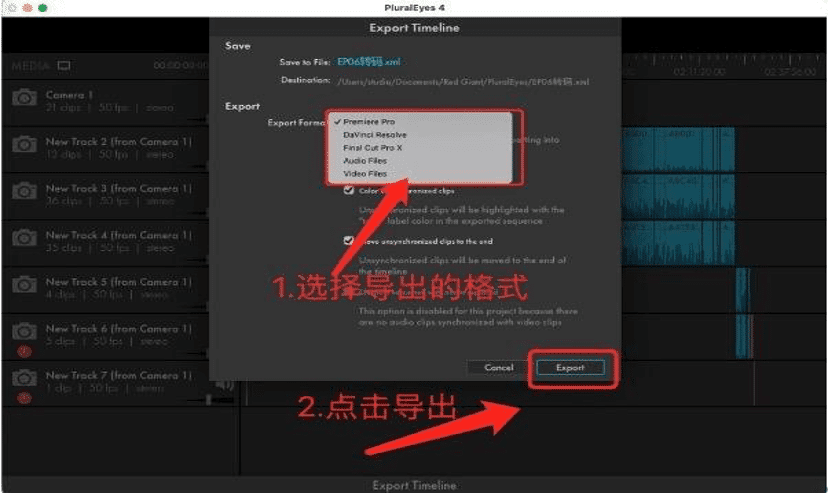Click camera icon of New Track 7
Screen dimensions: 828x493
[25, 377]
